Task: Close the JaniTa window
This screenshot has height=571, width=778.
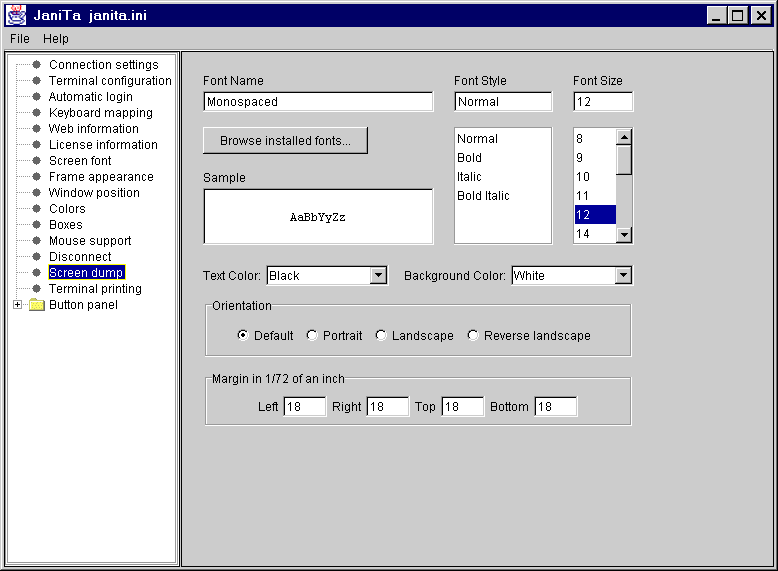Action: pyautogui.click(x=761, y=15)
